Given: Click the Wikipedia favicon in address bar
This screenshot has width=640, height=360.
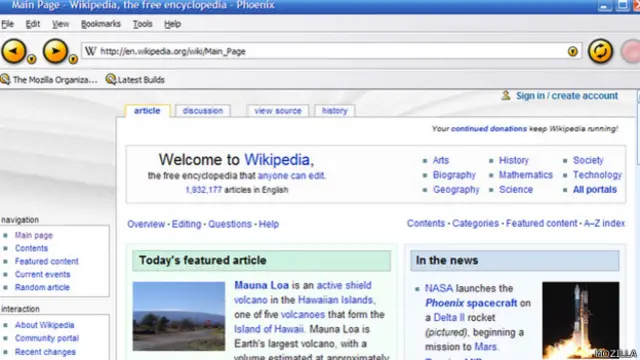Looking at the screenshot, I should [x=91, y=51].
